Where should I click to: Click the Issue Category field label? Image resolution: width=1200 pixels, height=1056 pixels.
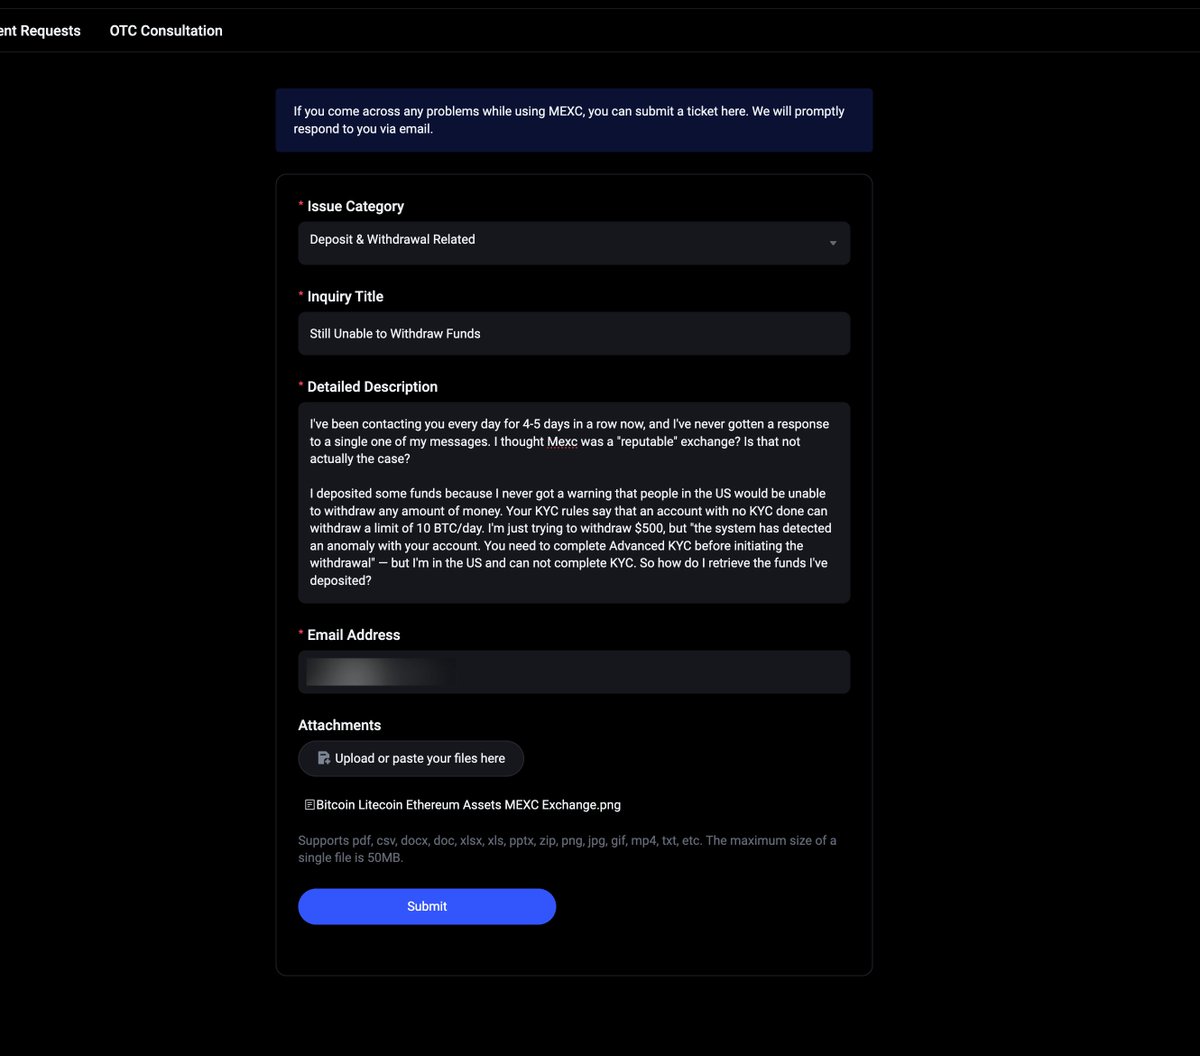tap(355, 206)
